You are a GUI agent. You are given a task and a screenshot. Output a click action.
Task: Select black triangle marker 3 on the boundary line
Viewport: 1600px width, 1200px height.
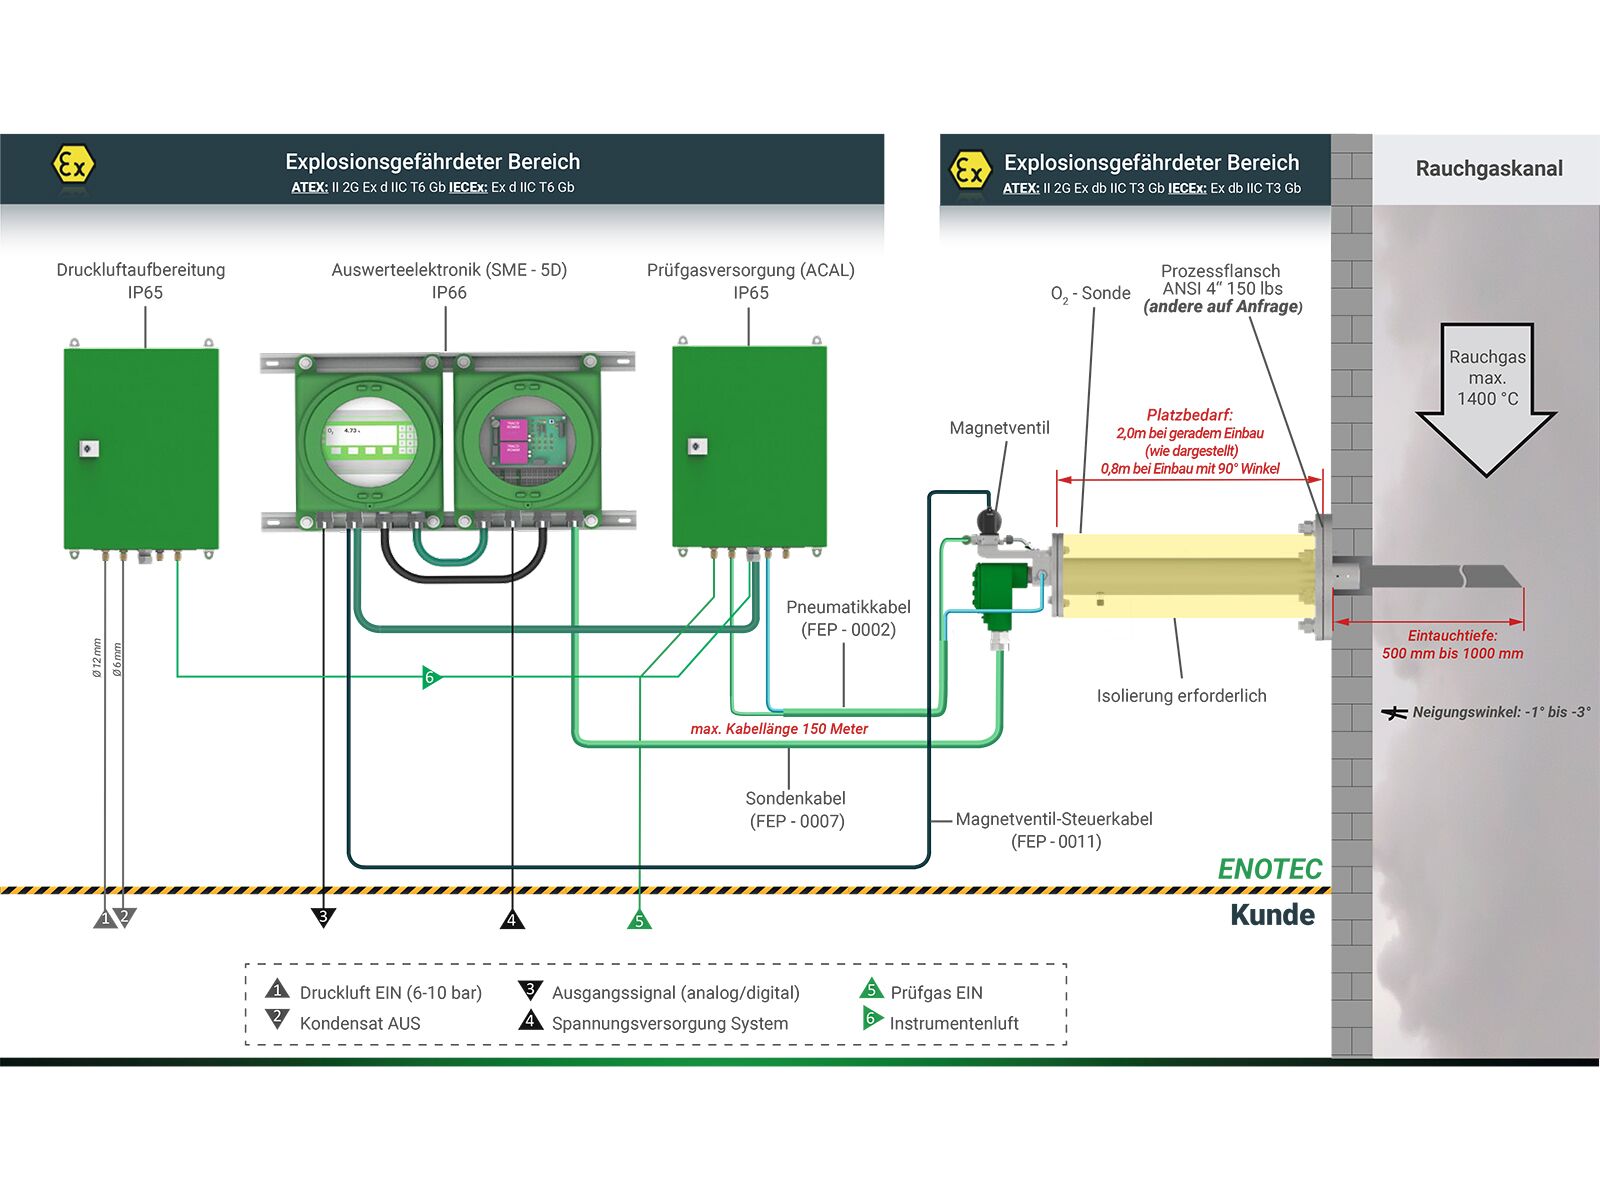click(x=323, y=917)
